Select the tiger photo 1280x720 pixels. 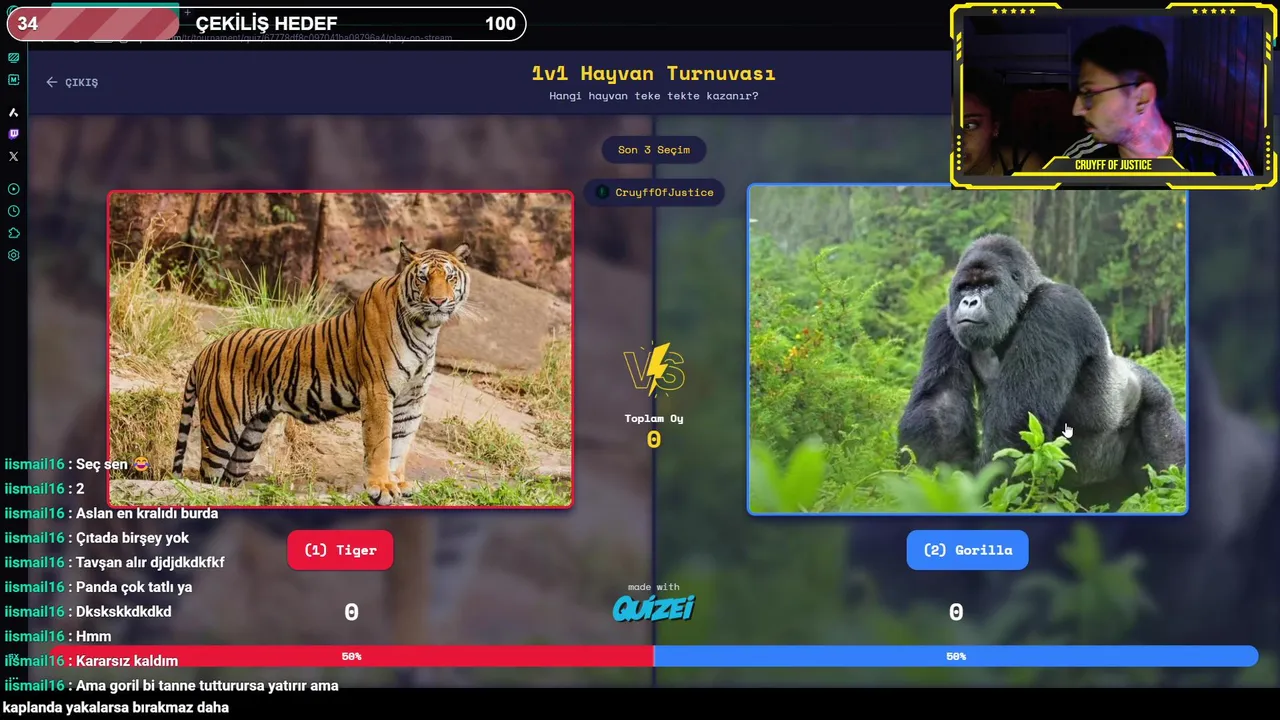[x=340, y=349]
